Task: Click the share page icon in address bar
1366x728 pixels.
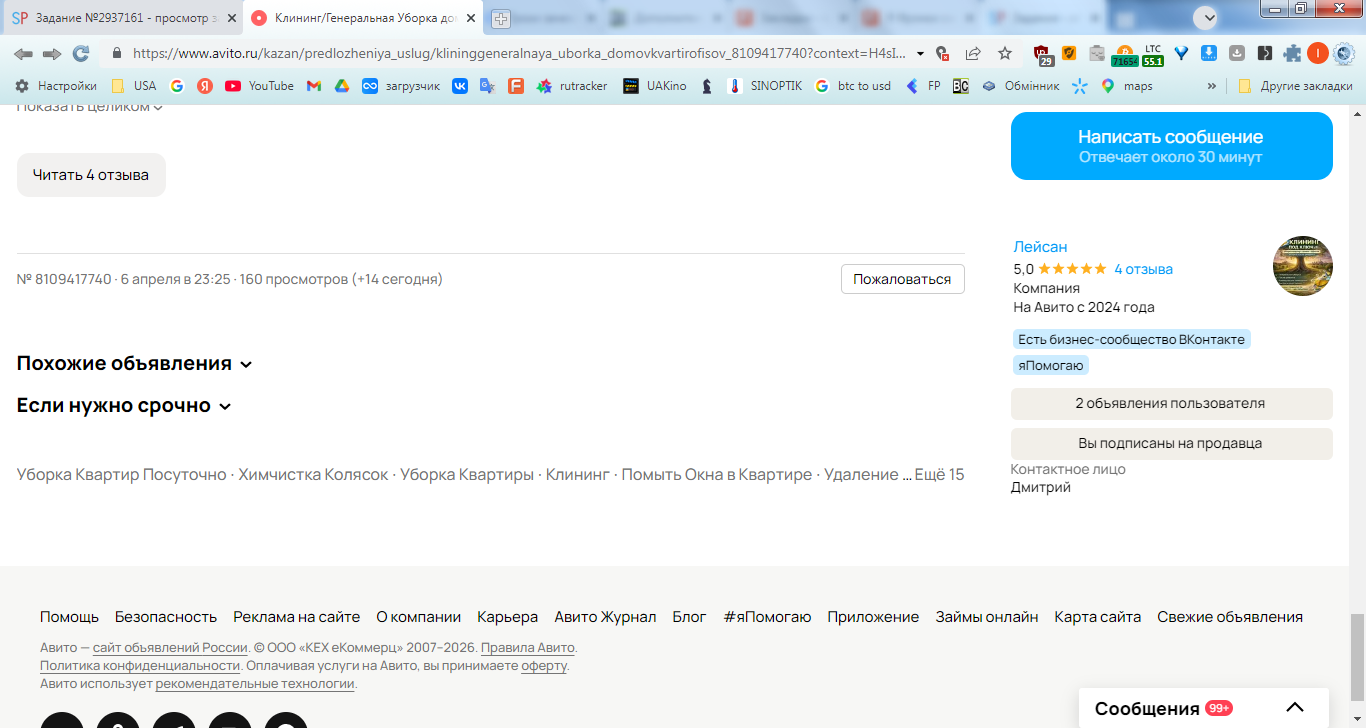Action: coord(973,54)
